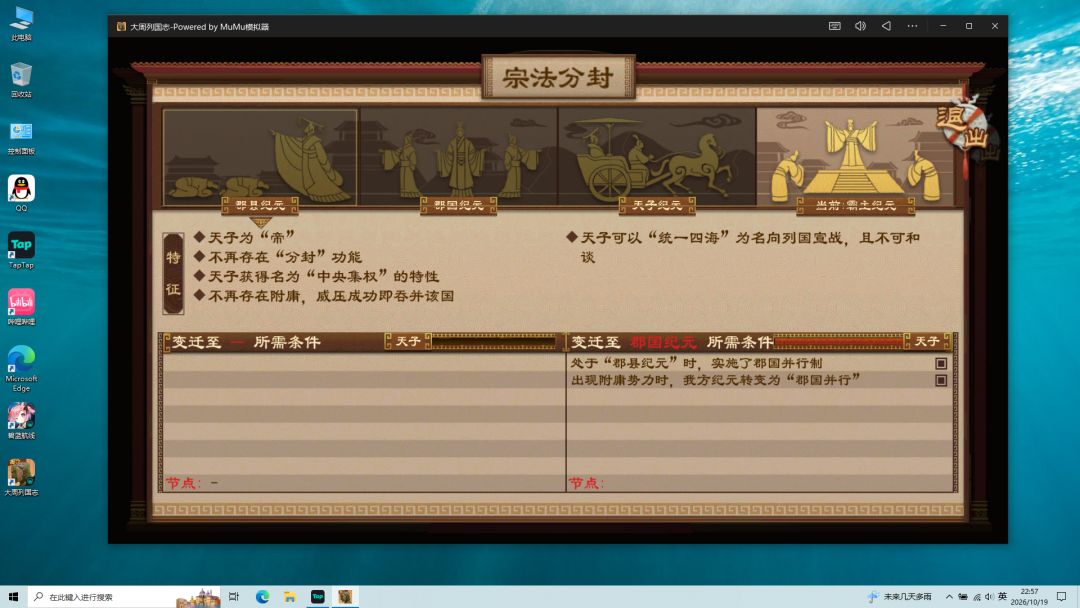Image resolution: width=1080 pixels, height=608 pixels.
Task: Open File Explorer from the taskbar
Action: [x=290, y=597]
